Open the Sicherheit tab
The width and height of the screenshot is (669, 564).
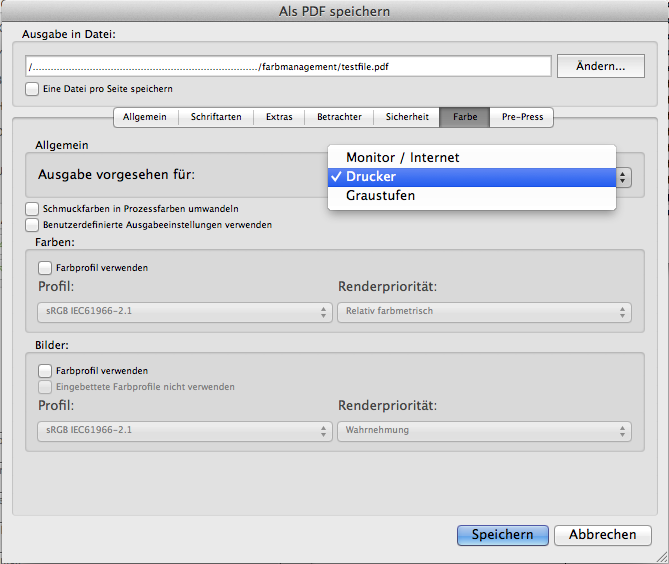click(407, 117)
